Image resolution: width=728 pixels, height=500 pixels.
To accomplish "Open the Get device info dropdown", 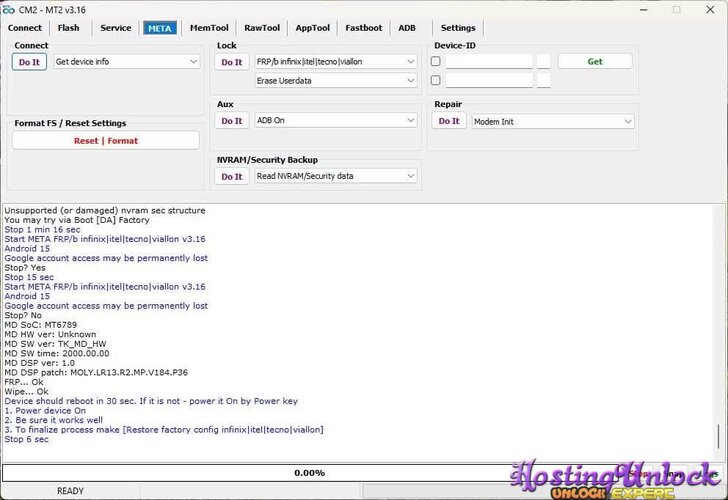I will tap(126, 61).
